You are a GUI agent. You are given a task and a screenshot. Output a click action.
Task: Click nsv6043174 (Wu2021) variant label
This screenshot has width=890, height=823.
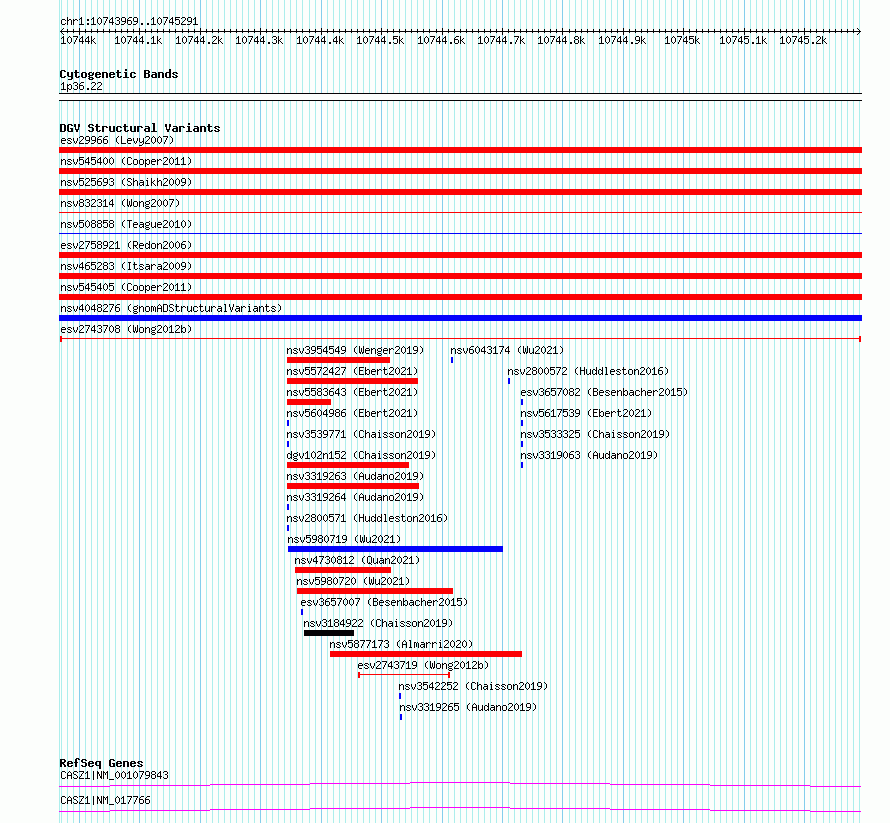(507, 350)
